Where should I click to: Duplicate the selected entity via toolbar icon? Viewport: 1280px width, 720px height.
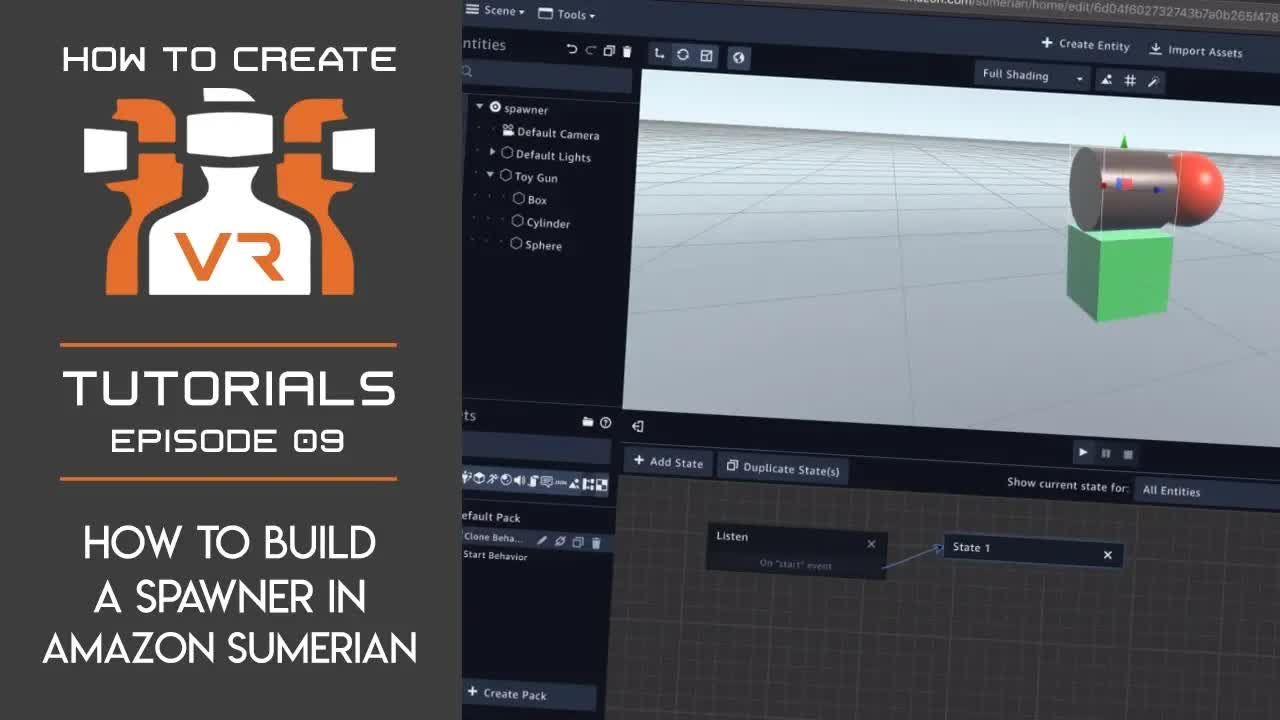point(608,51)
